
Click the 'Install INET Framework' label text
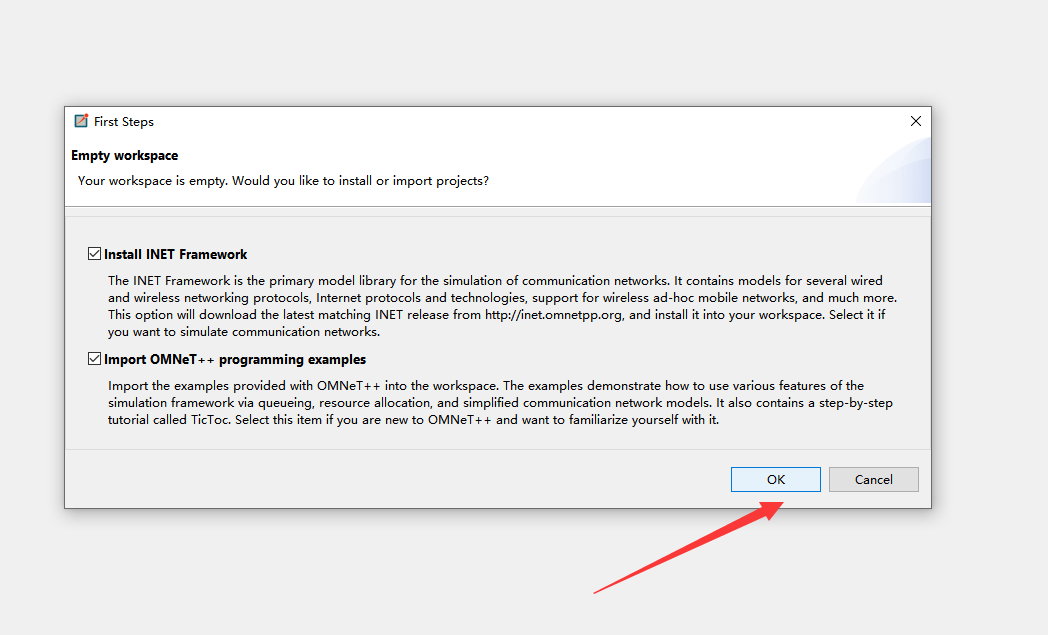(x=176, y=254)
